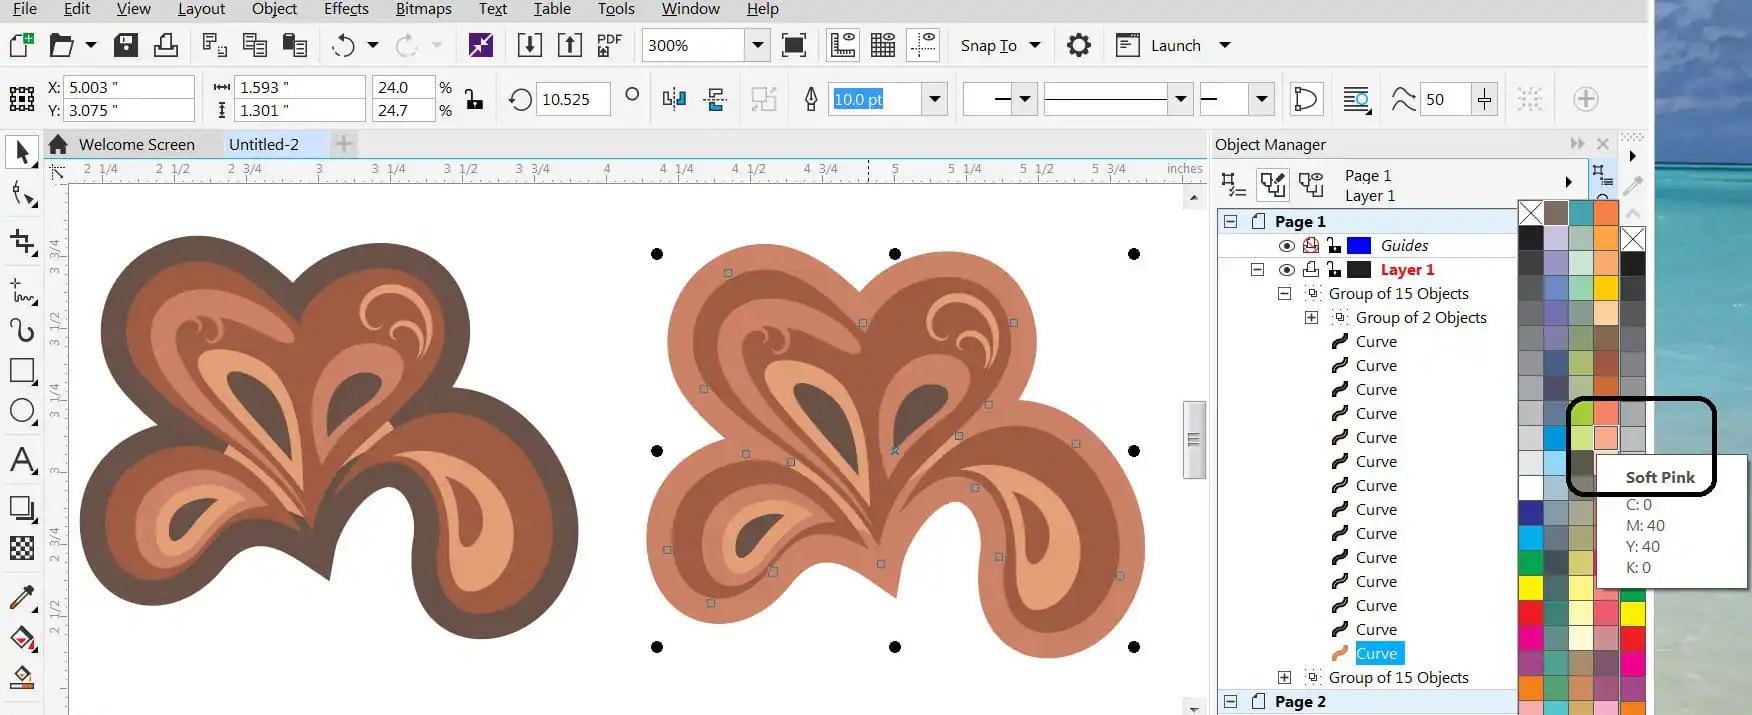
Task: Toggle the lock ratio padlock
Action: (474, 98)
